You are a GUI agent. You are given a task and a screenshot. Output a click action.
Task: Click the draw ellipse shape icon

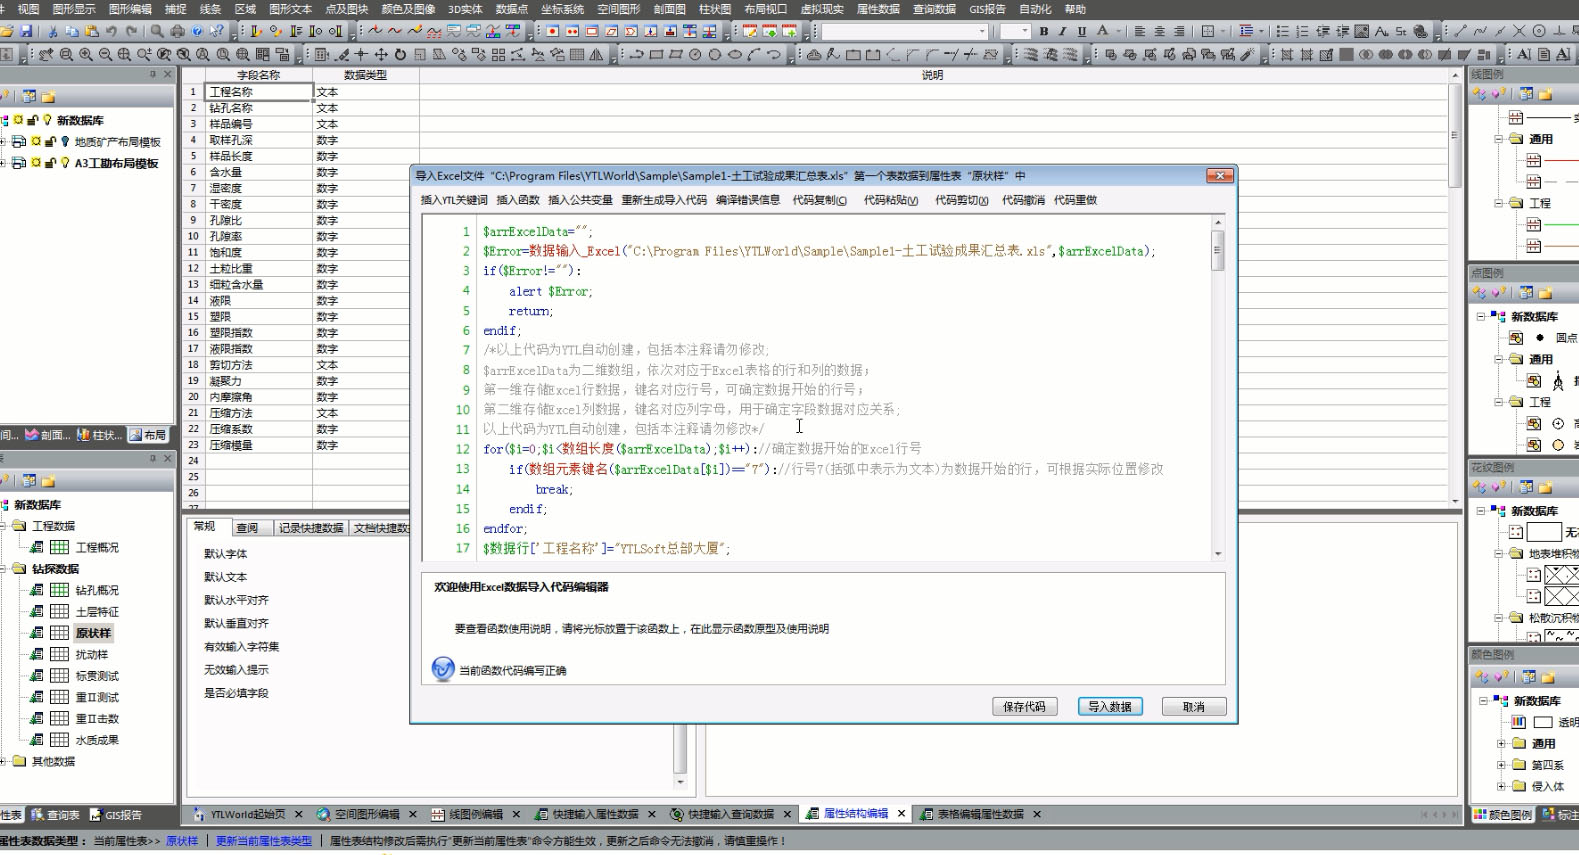click(735, 54)
